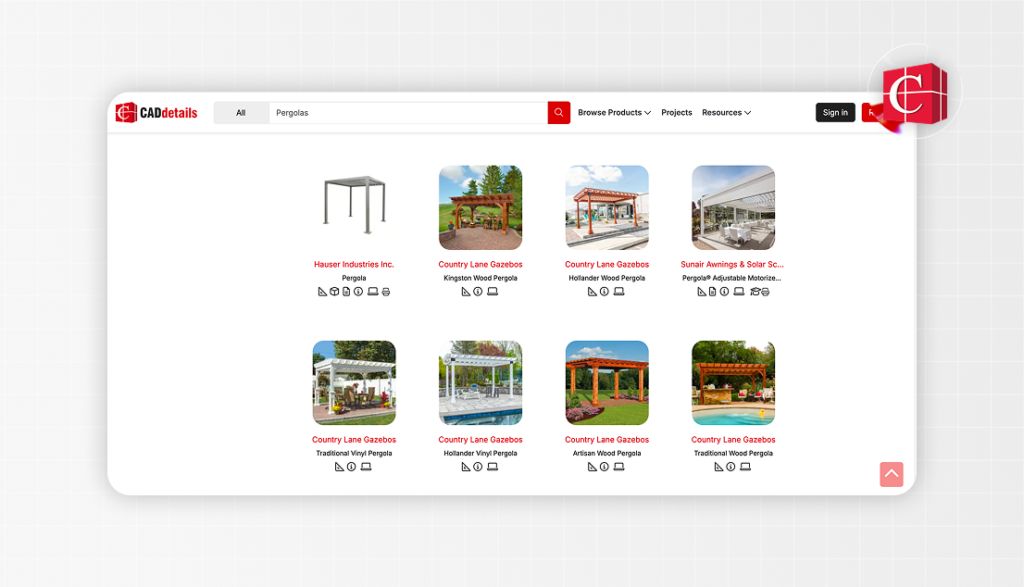Open specification document icon for Hauser Pergola

point(346,292)
